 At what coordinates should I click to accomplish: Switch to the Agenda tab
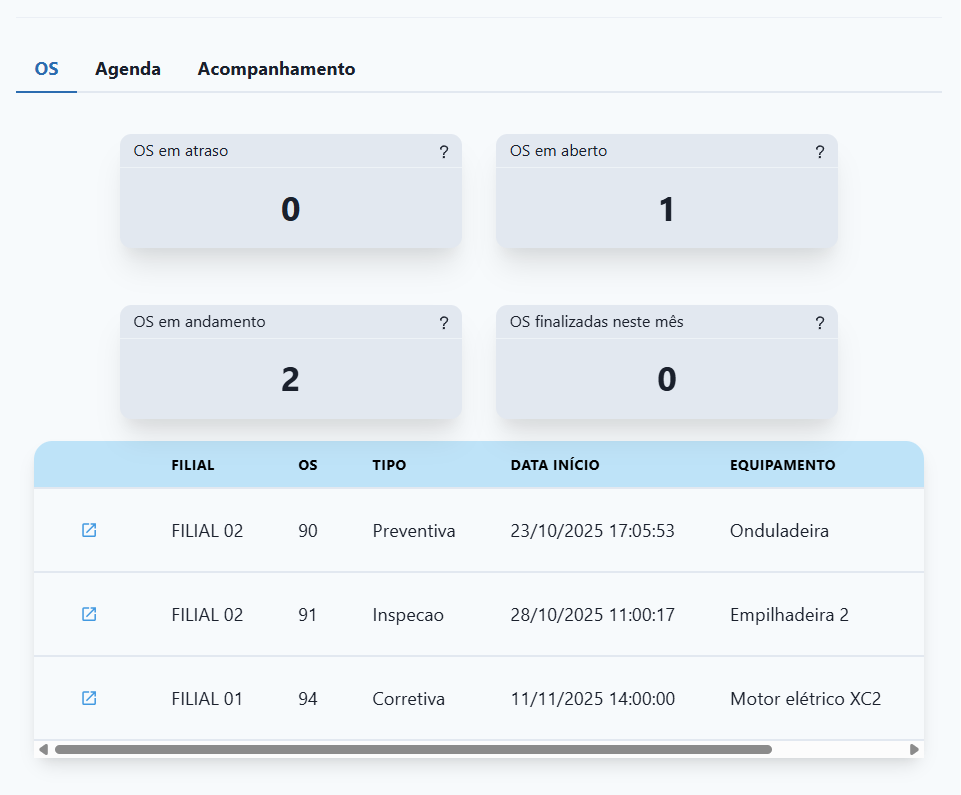[x=128, y=69]
